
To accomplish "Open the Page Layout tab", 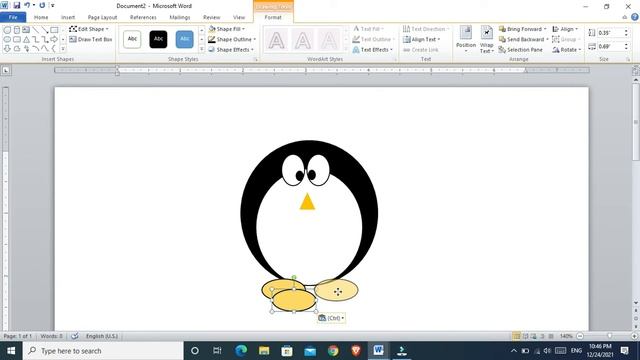I will pos(102,17).
